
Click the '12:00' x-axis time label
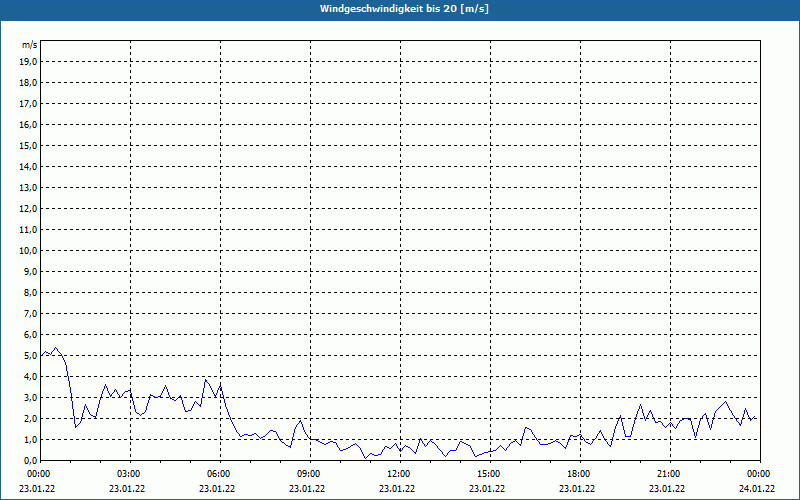399,474
